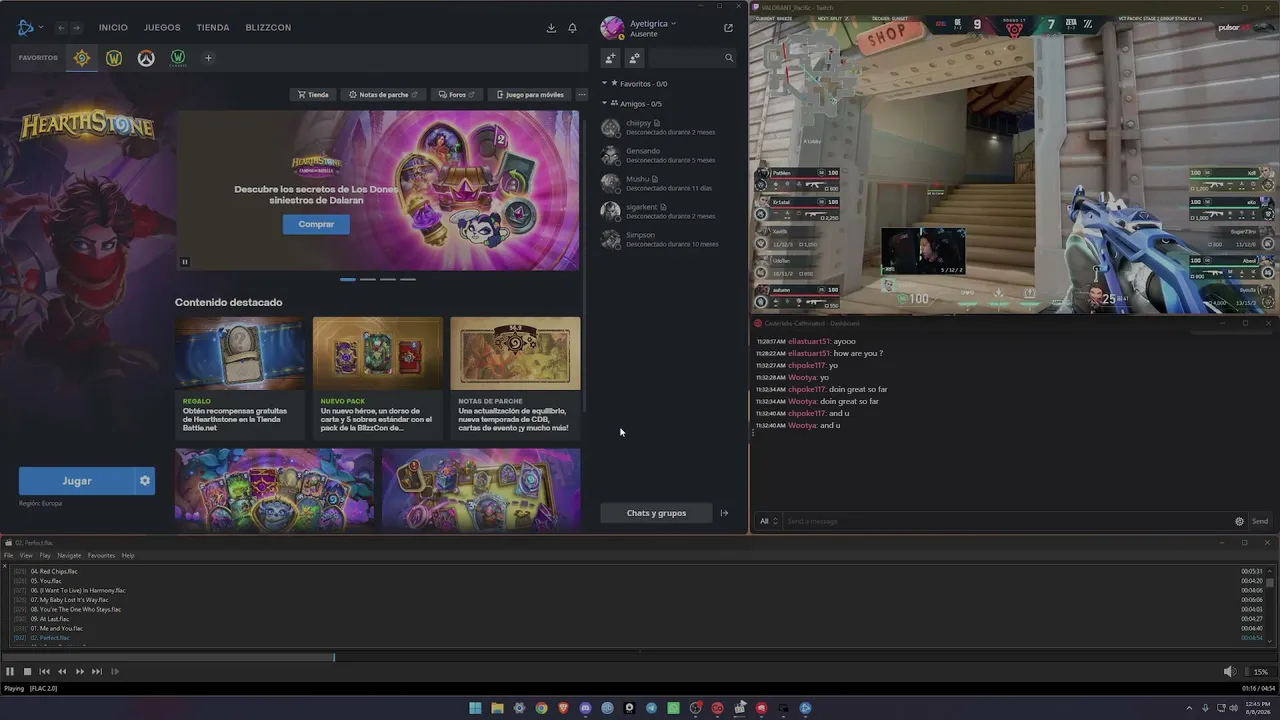Screen dimensions: 1280x720
Task: Open the JUEGOS tab
Action: point(162,28)
